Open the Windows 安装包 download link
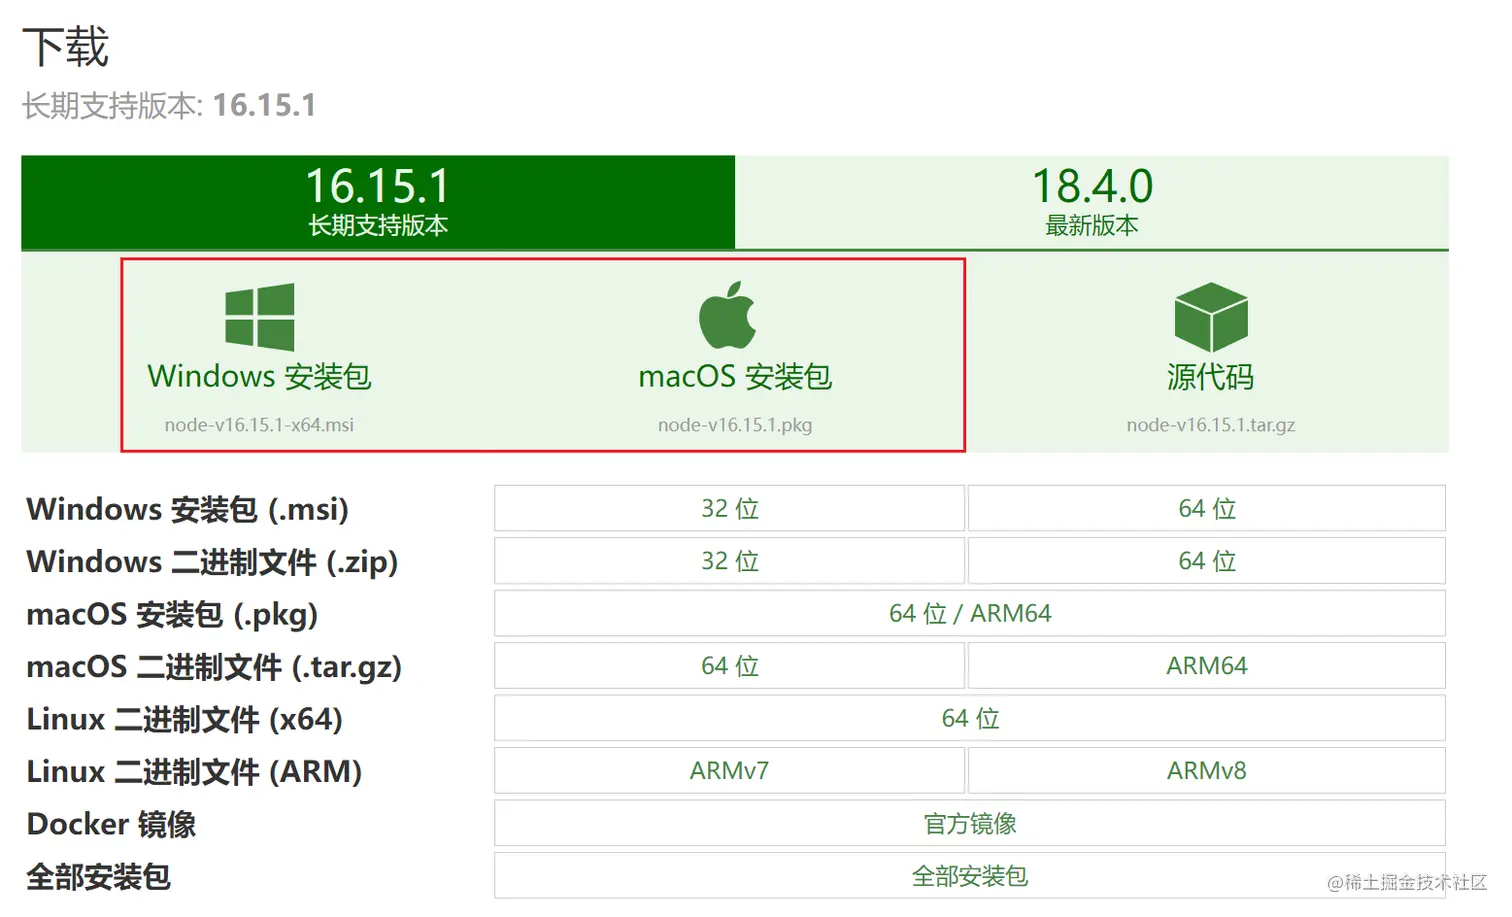 point(260,376)
